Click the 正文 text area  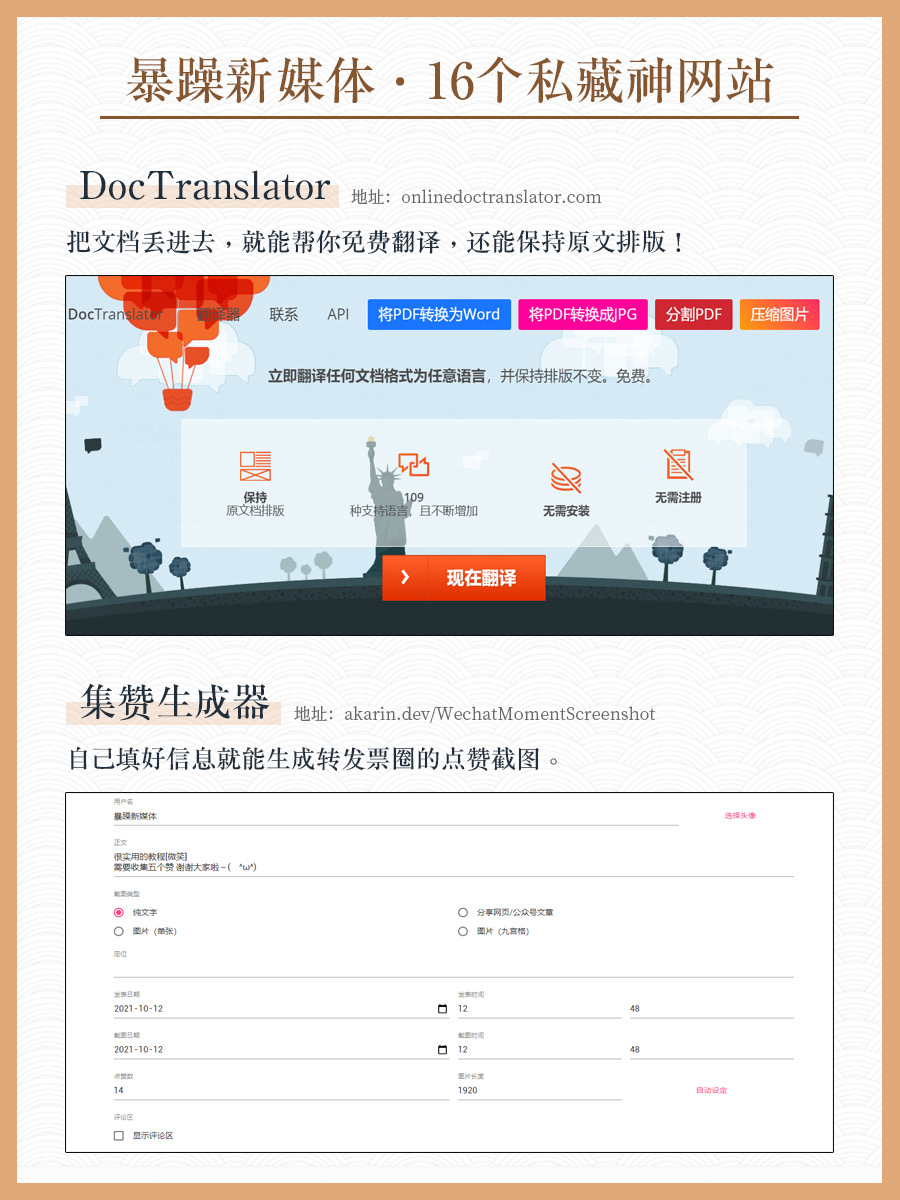tap(453, 862)
